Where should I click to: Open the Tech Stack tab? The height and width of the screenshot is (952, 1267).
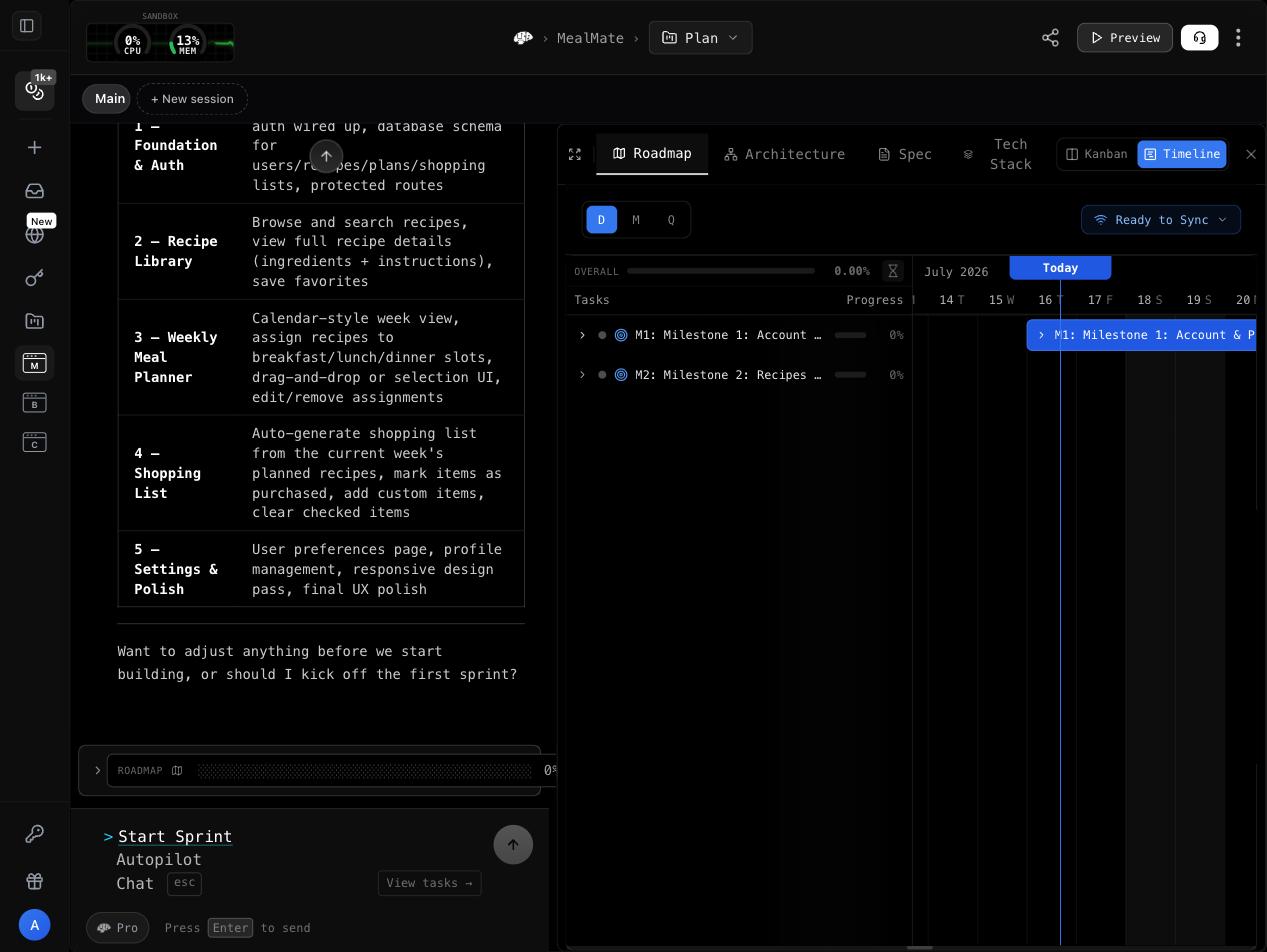[998, 154]
